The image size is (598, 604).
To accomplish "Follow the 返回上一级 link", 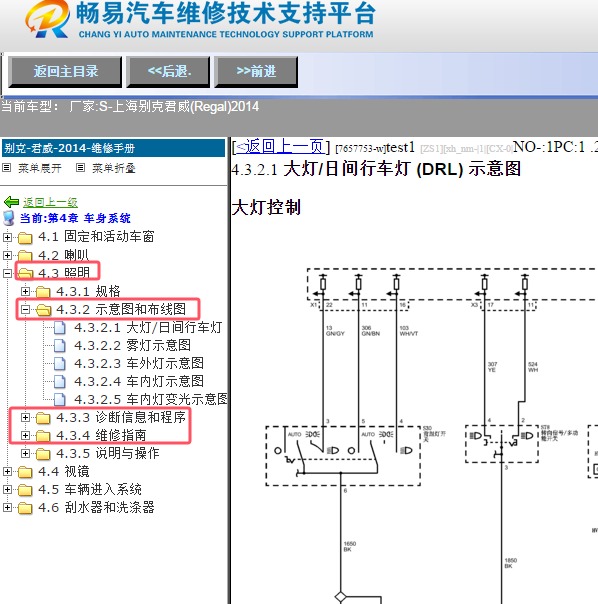I will tap(50, 202).
